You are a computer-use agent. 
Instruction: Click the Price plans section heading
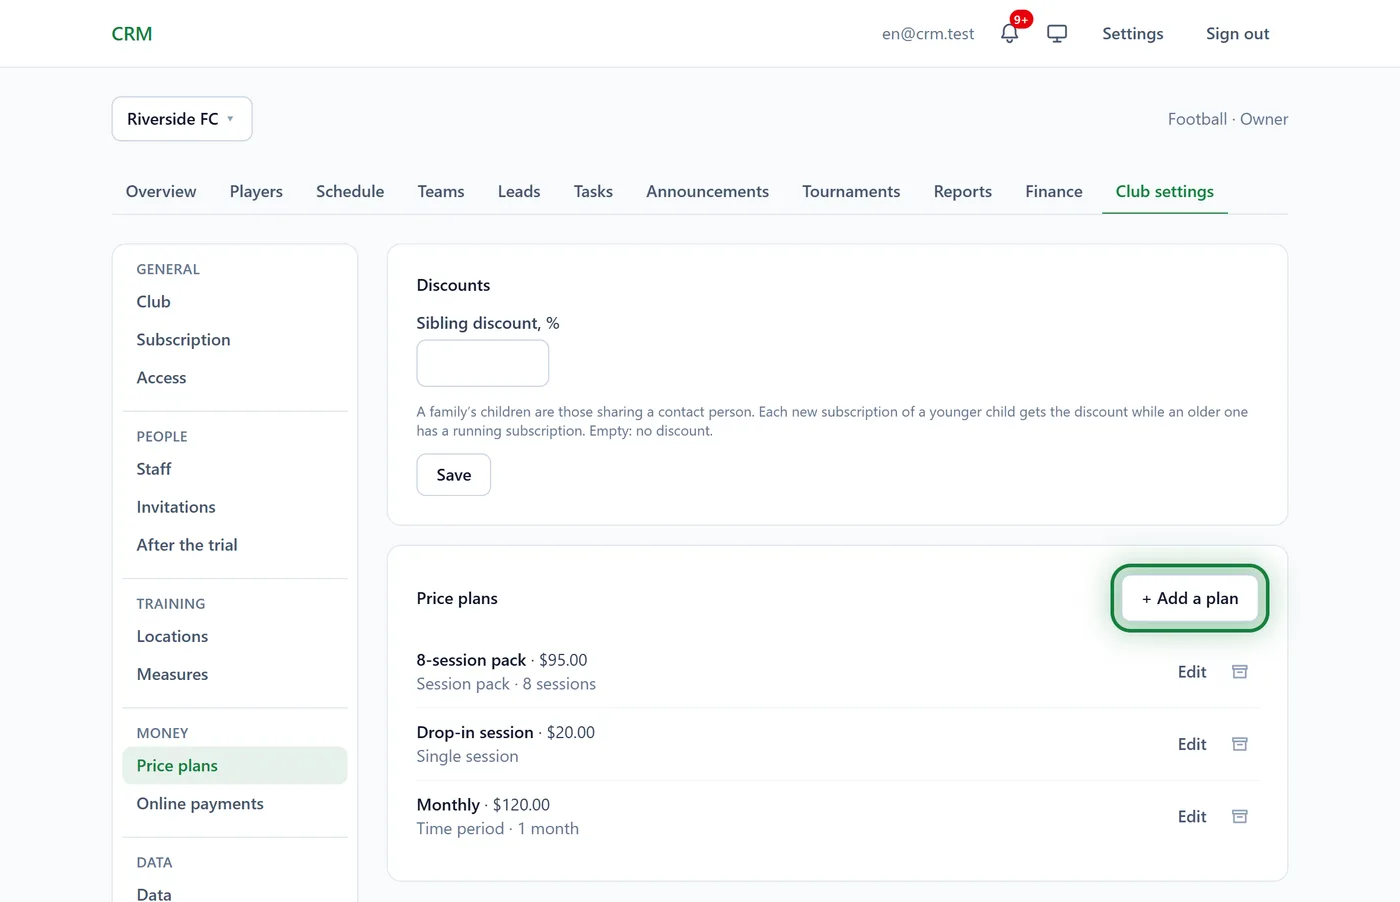457,598
